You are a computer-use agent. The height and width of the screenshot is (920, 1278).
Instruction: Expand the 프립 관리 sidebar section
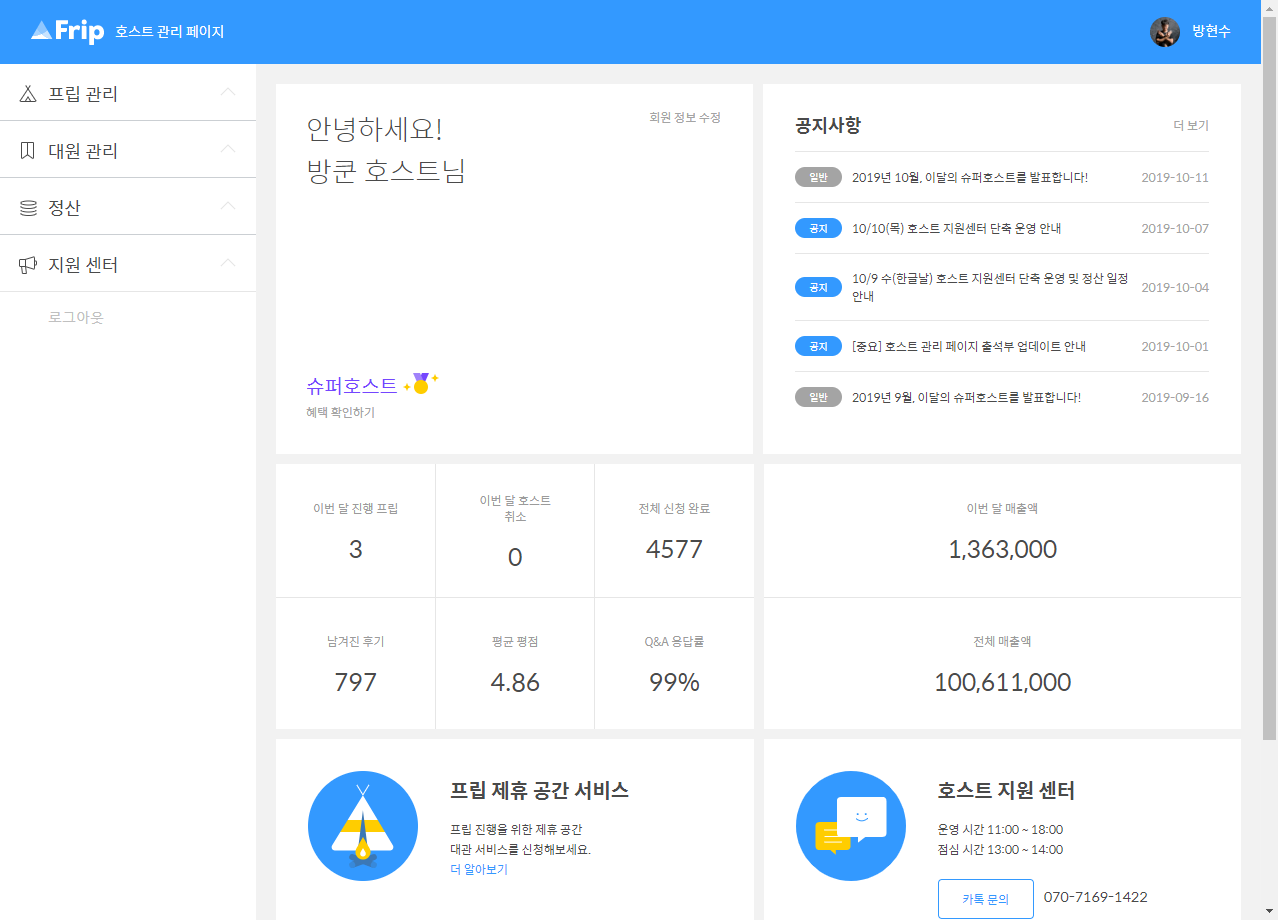128,93
